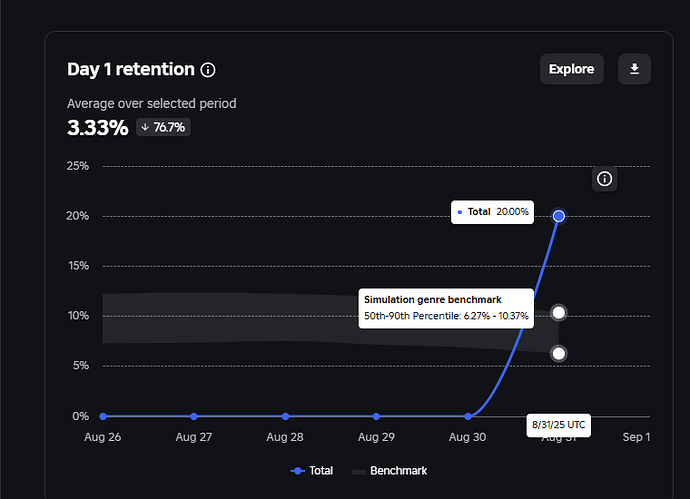Click the info icon beside Day 1 retention
690x499 pixels.
pos(208,70)
